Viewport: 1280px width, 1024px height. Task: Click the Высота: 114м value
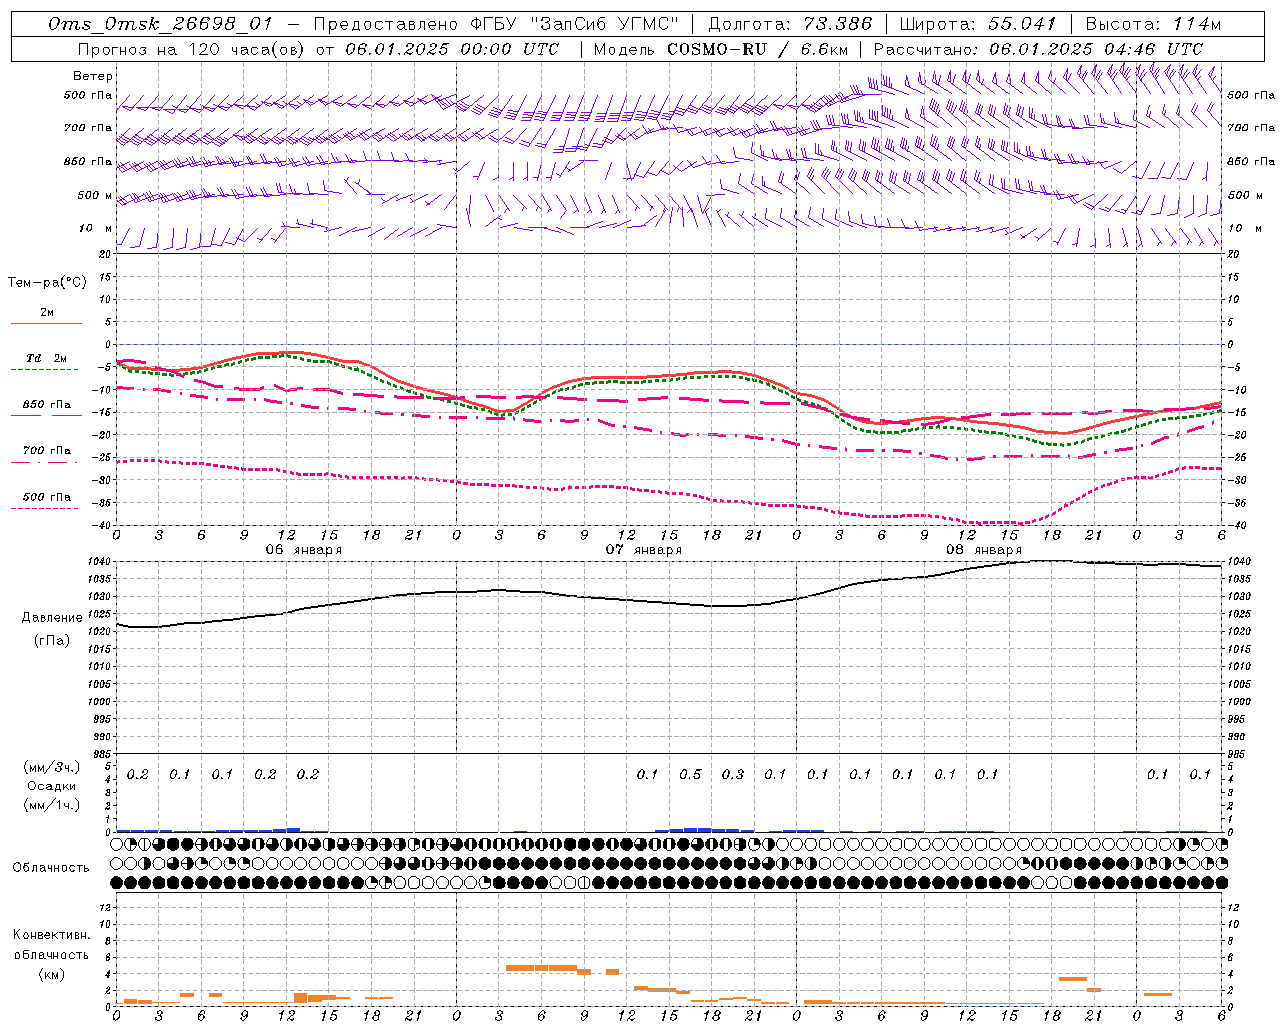click(1152, 24)
